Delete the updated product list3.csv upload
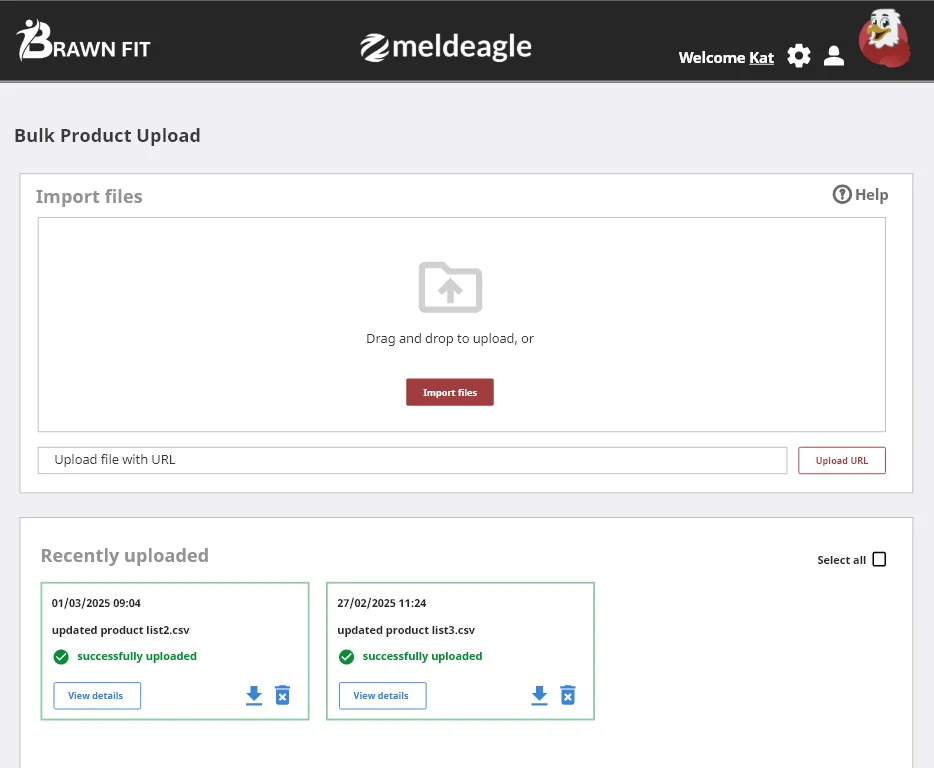This screenshot has width=934, height=768. click(x=568, y=695)
